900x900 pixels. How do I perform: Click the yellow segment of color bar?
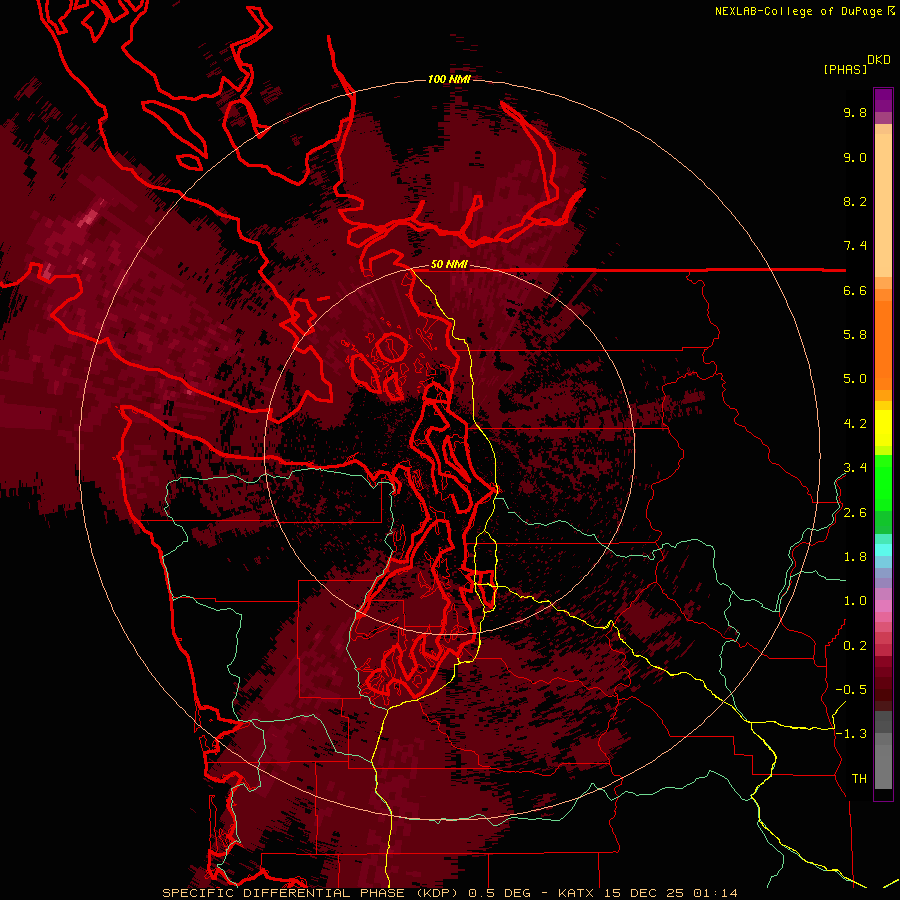click(x=883, y=428)
